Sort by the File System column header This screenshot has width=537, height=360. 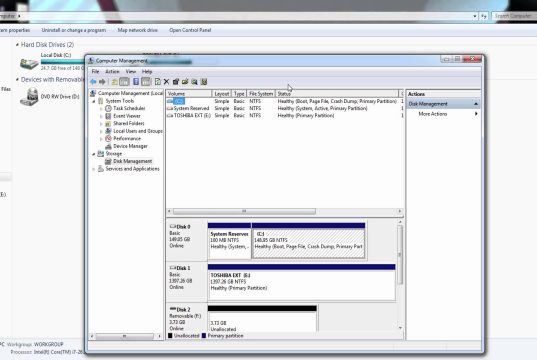(x=261, y=94)
